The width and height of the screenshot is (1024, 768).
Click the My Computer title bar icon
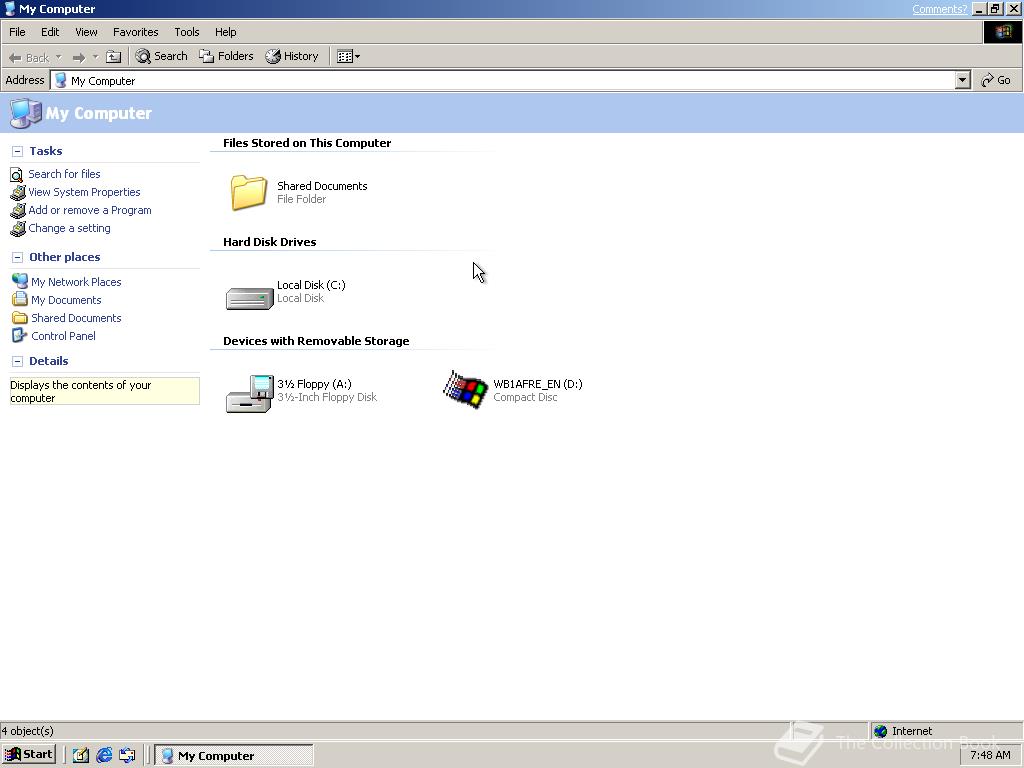click(x=10, y=8)
